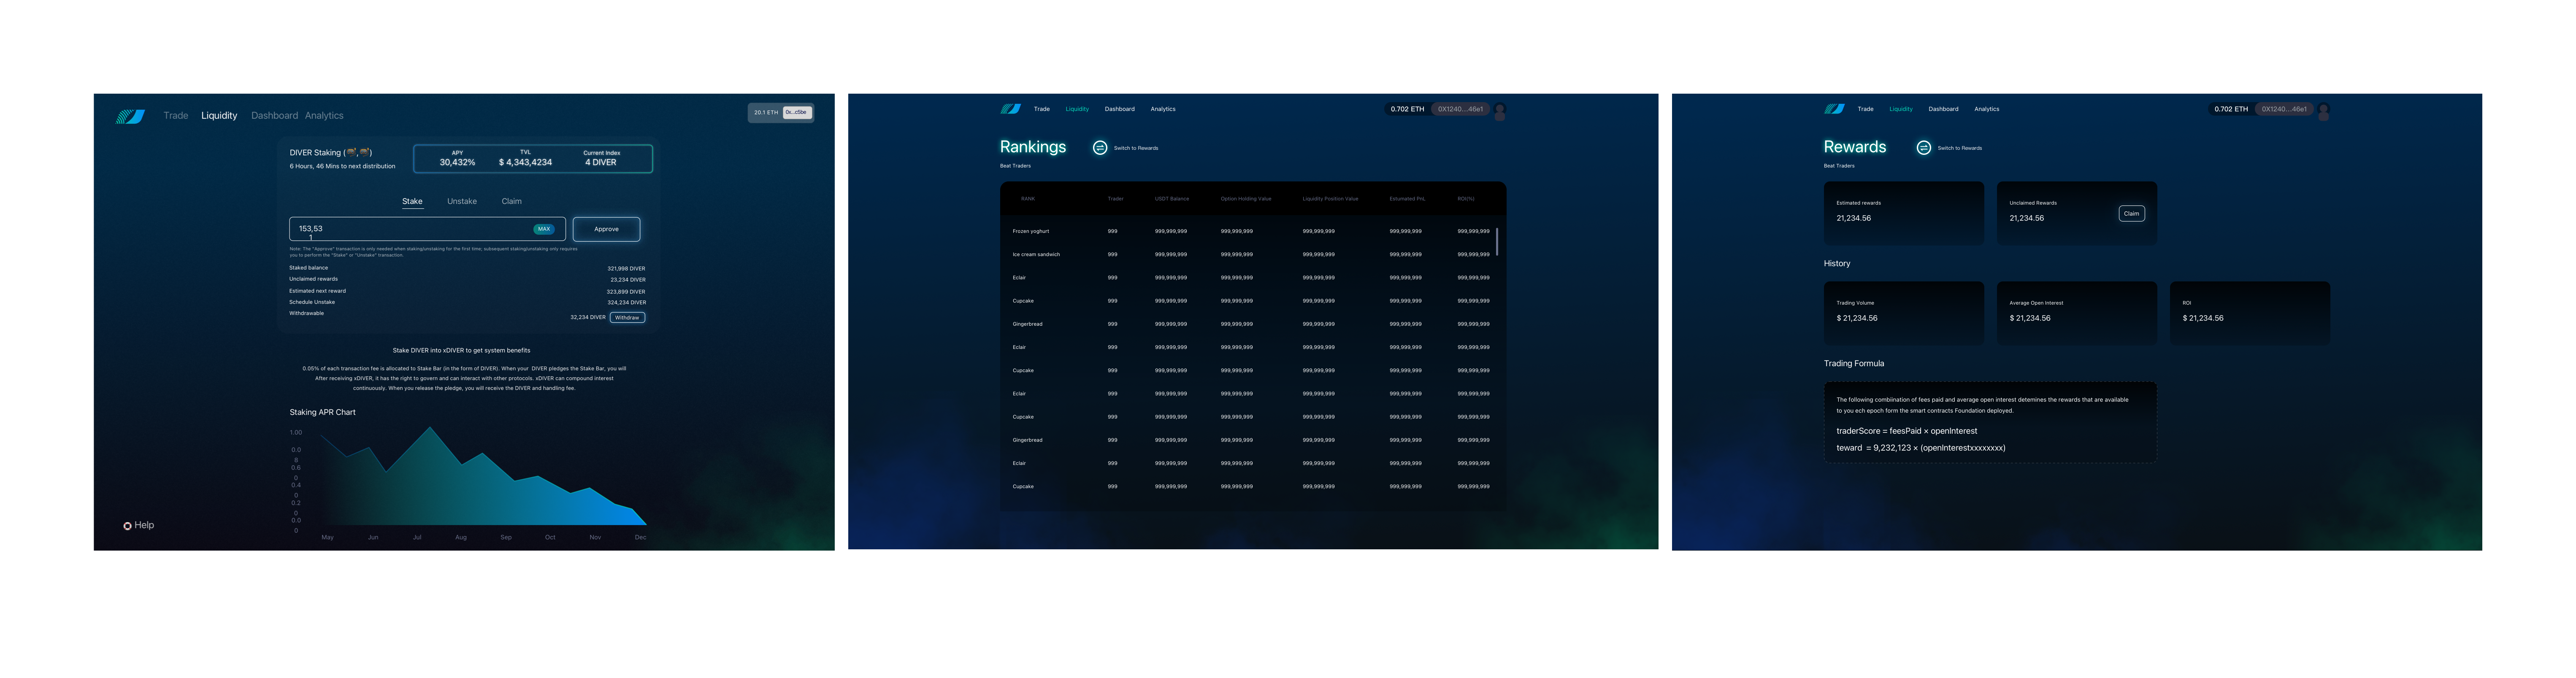
Task: Click the ROI history card
Action: click(x=2250, y=313)
